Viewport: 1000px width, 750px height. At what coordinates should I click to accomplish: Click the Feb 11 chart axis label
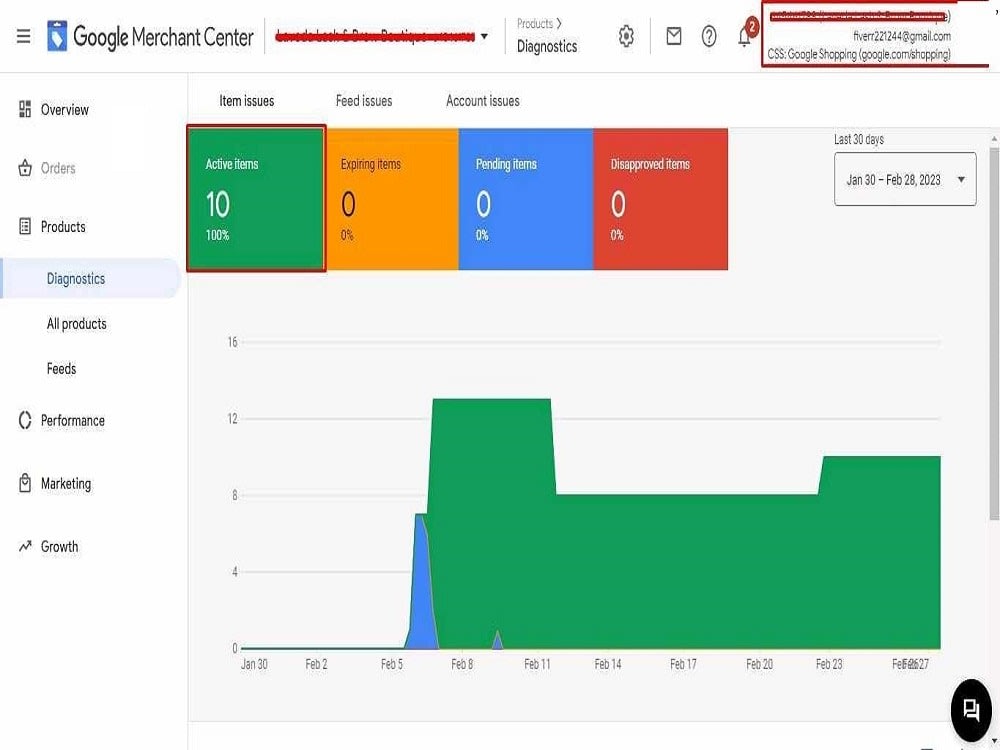click(x=537, y=664)
